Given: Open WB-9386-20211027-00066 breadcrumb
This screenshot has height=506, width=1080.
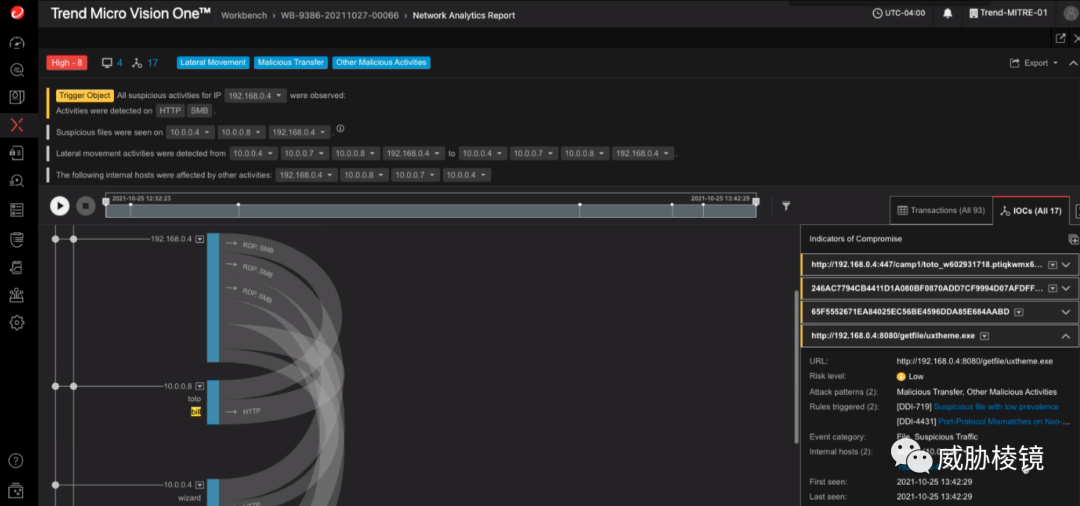Looking at the screenshot, I should tap(340, 15).
